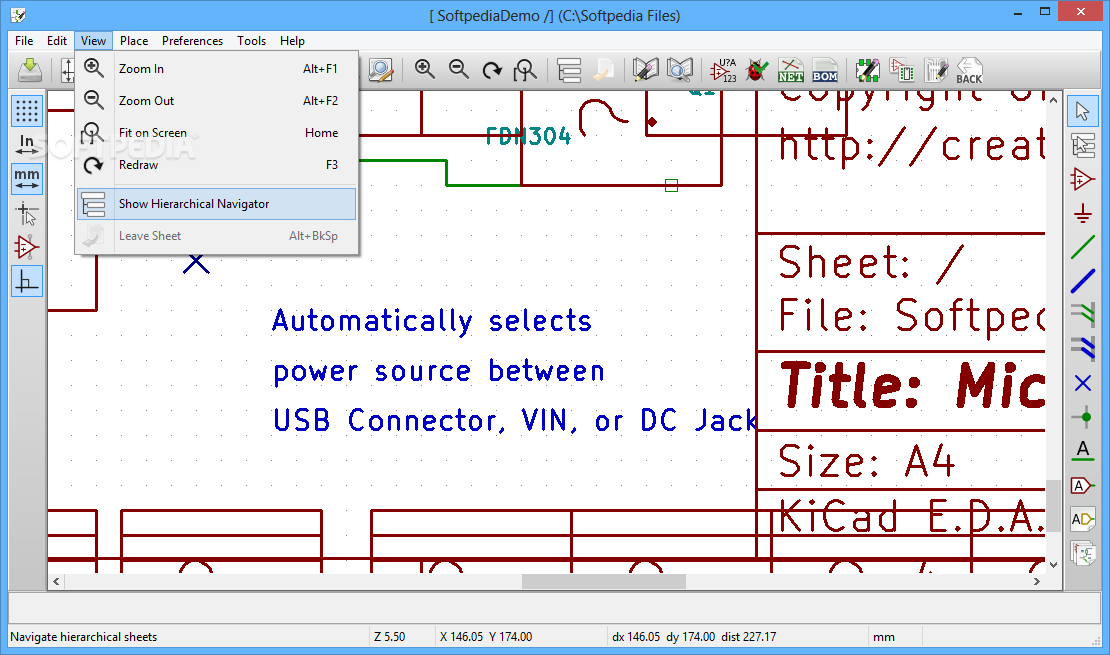The width and height of the screenshot is (1110, 655).
Task: Click the 'USB Connector, VIN, or DC Jack' text
Action: pyautogui.click(x=515, y=421)
